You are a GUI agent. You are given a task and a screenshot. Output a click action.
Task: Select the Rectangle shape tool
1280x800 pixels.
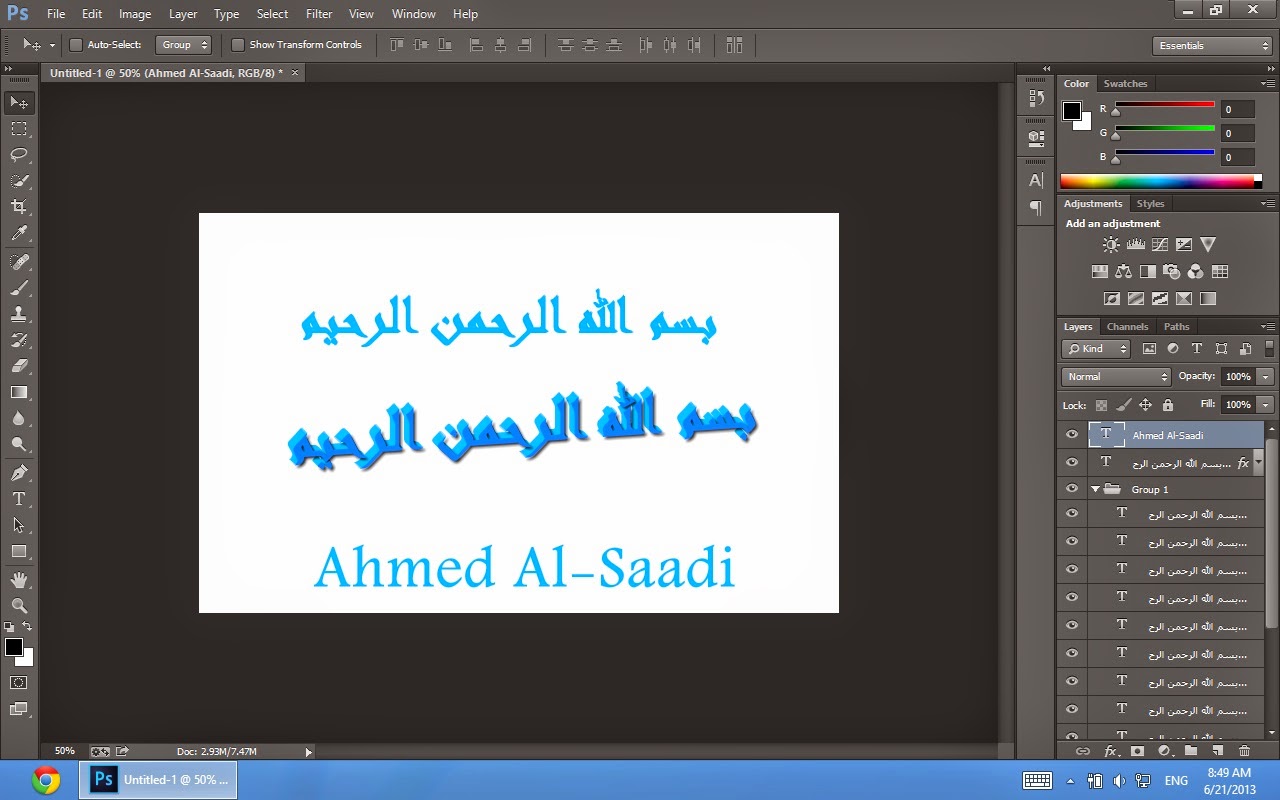coord(19,551)
